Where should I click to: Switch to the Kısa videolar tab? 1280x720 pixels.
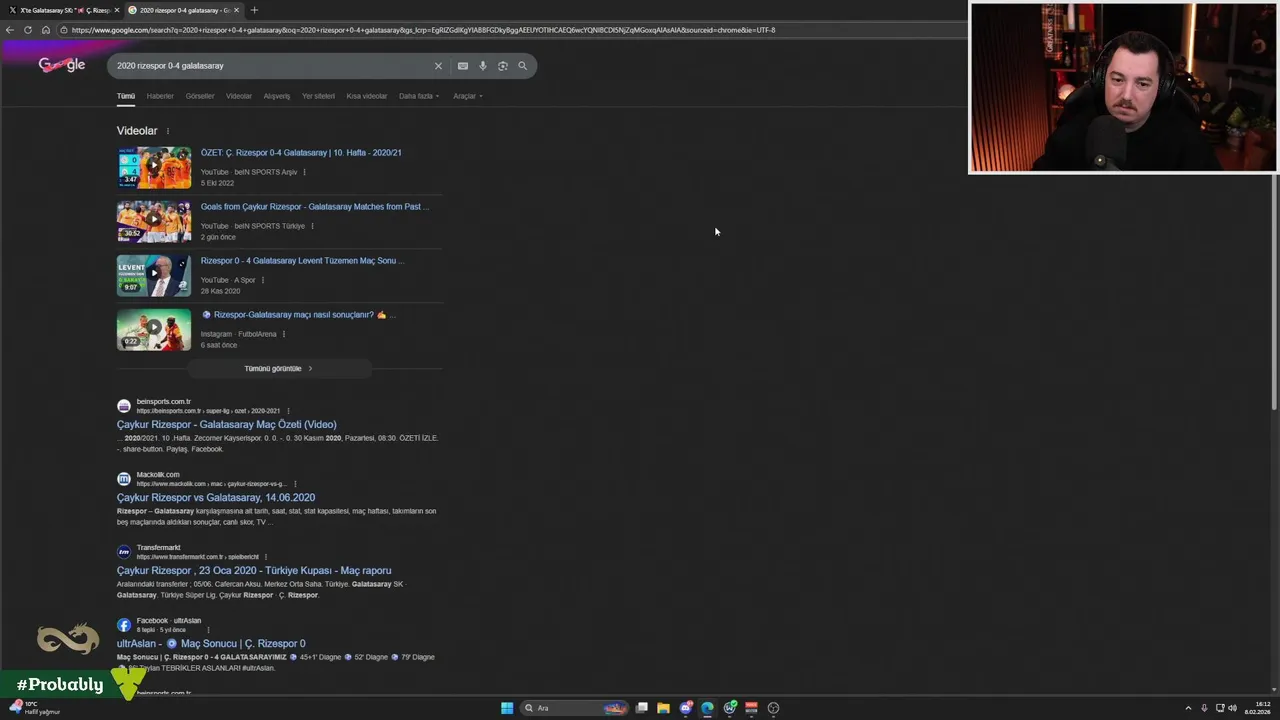pyautogui.click(x=367, y=96)
